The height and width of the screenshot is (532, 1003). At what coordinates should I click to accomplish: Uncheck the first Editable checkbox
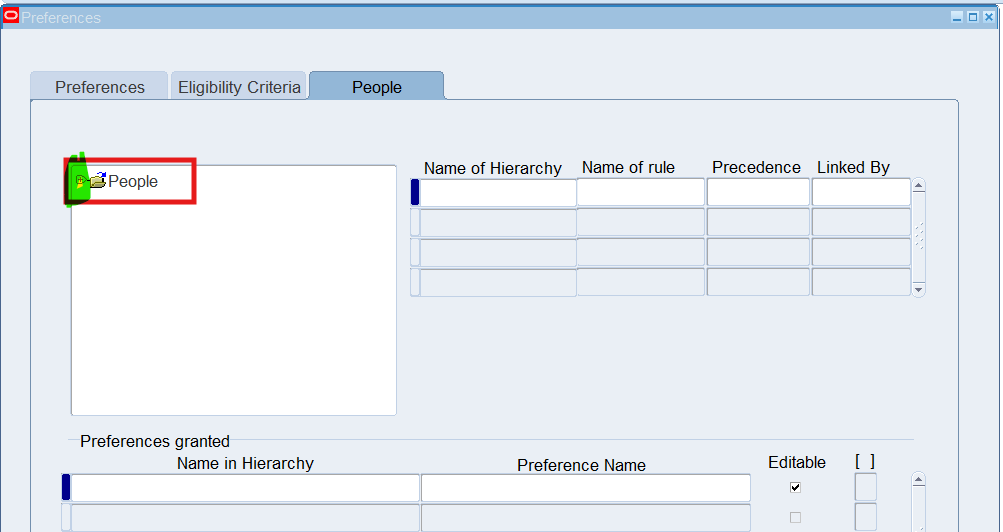pyautogui.click(x=795, y=487)
